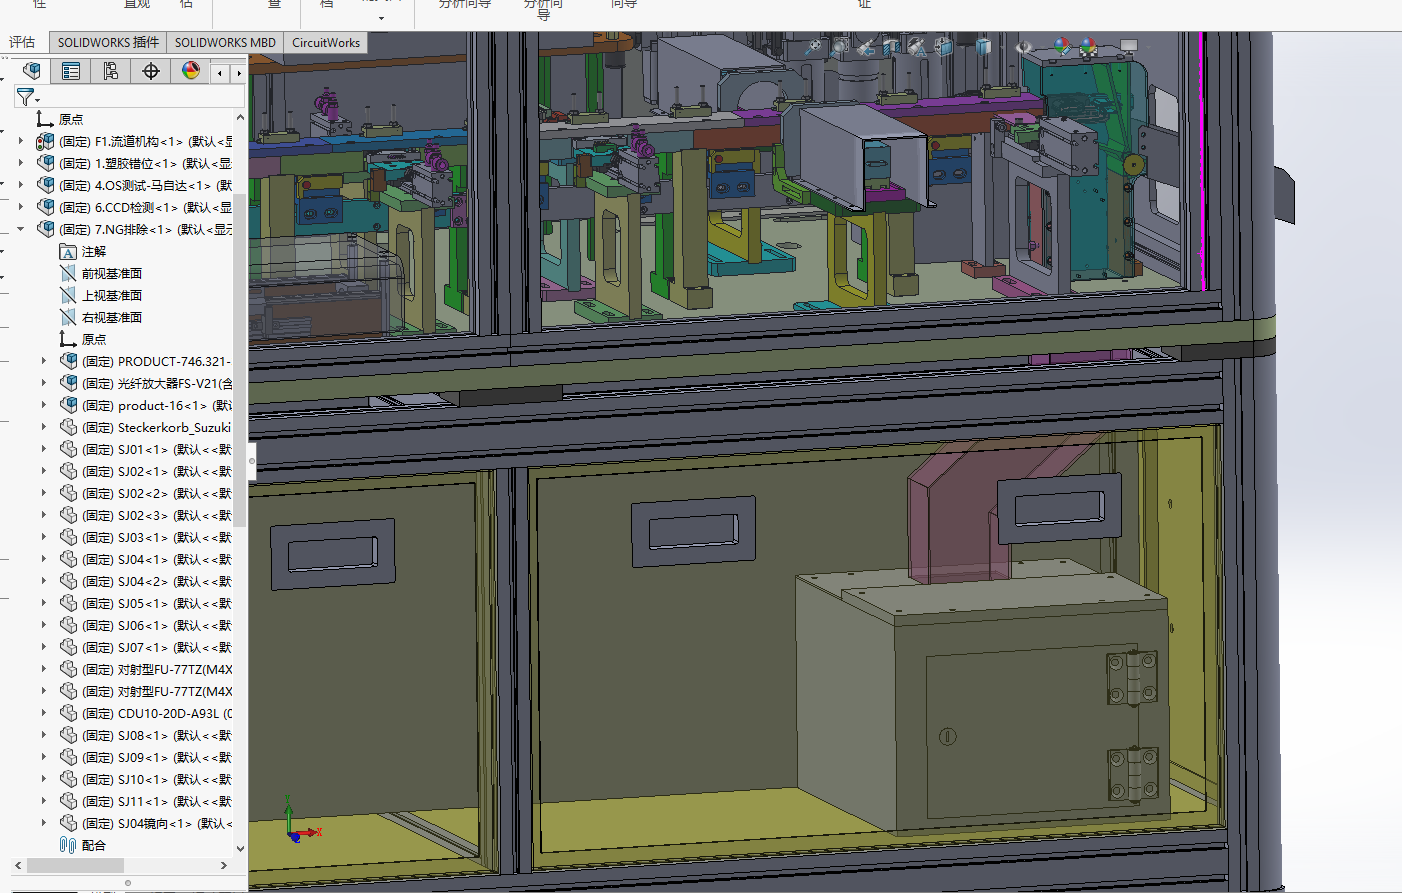The image size is (1402, 893).
Task: Click the 上视基准面 plane icon
Action: 68,295
